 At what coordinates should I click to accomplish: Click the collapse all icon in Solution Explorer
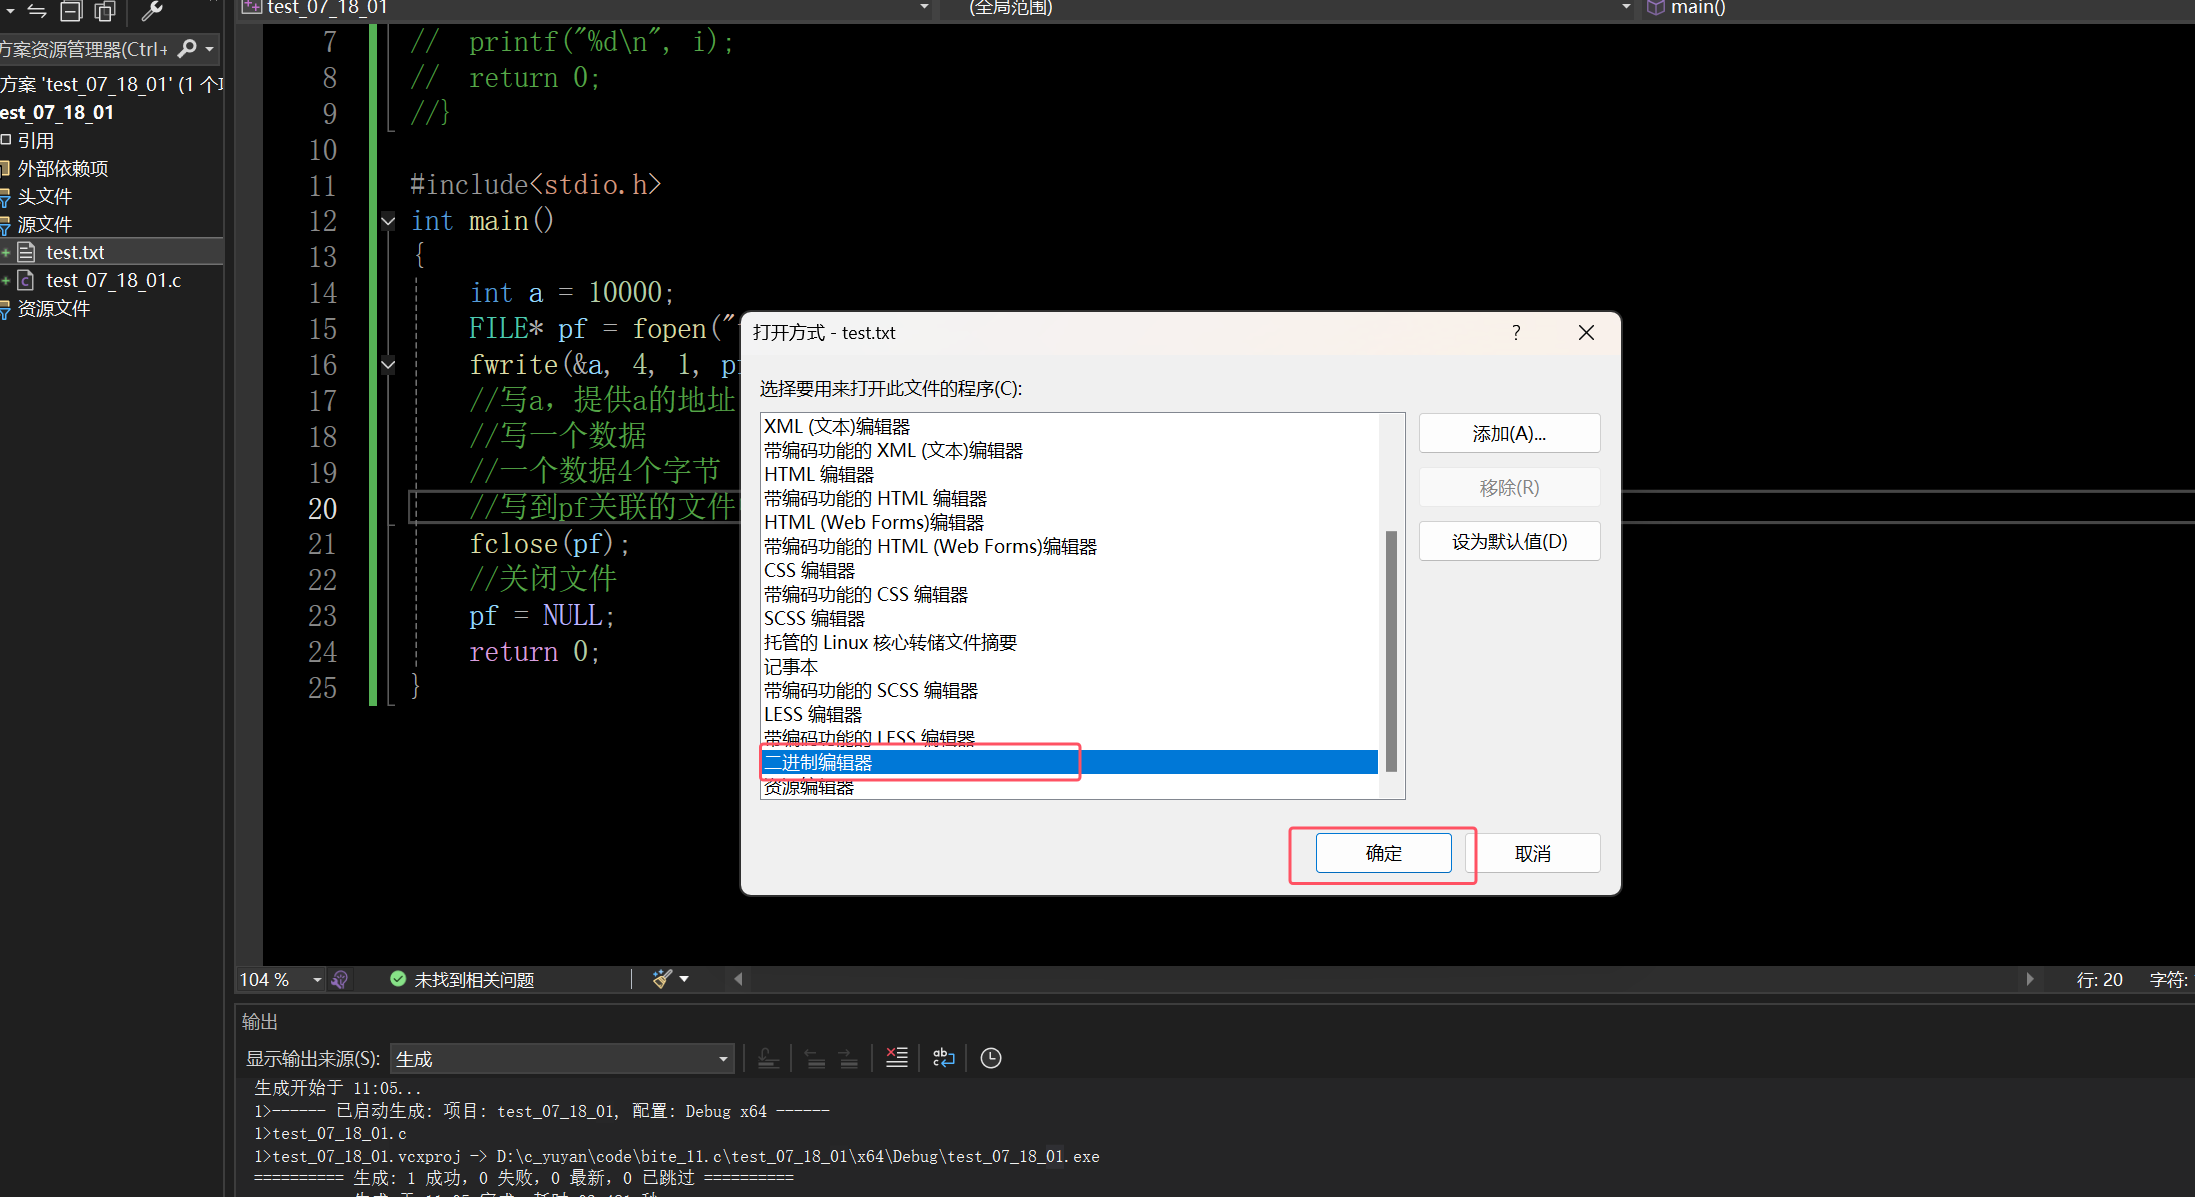coord(71,11)
